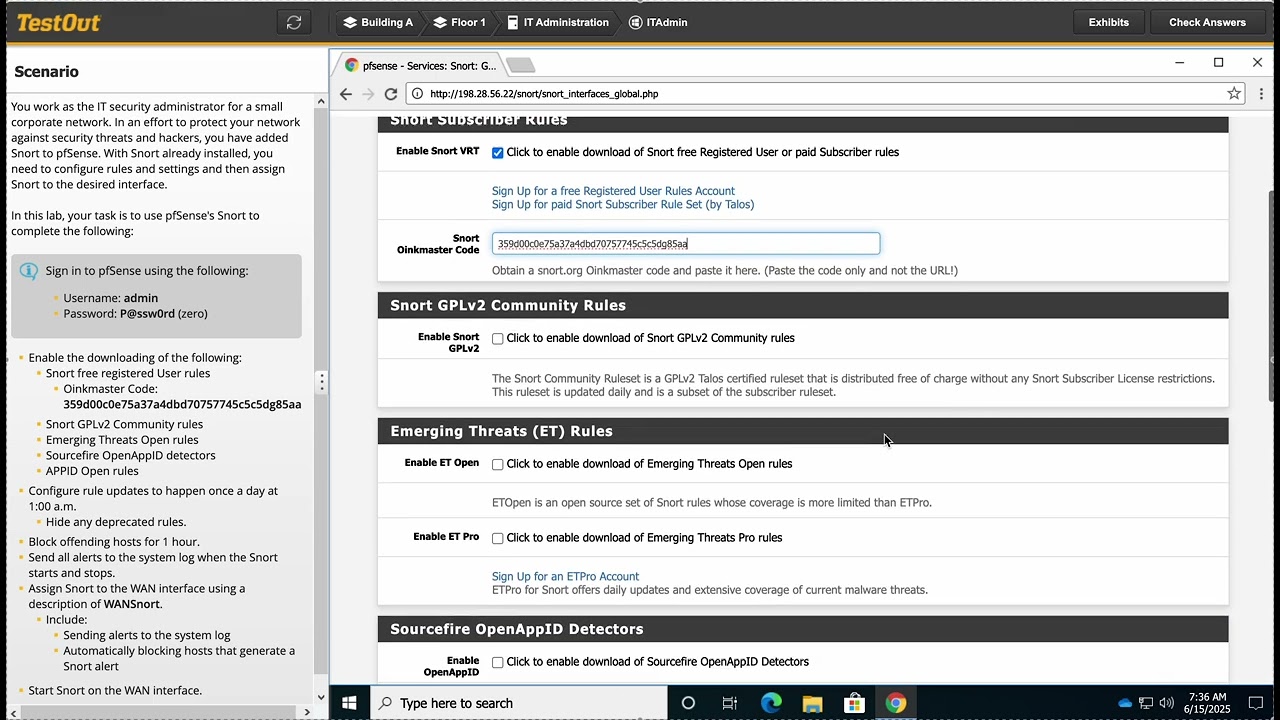Click the scenario panel scroll up arrow
The width and height of the screenshot is (1280, 720).
pyautogui.click(x=321, y=101)
